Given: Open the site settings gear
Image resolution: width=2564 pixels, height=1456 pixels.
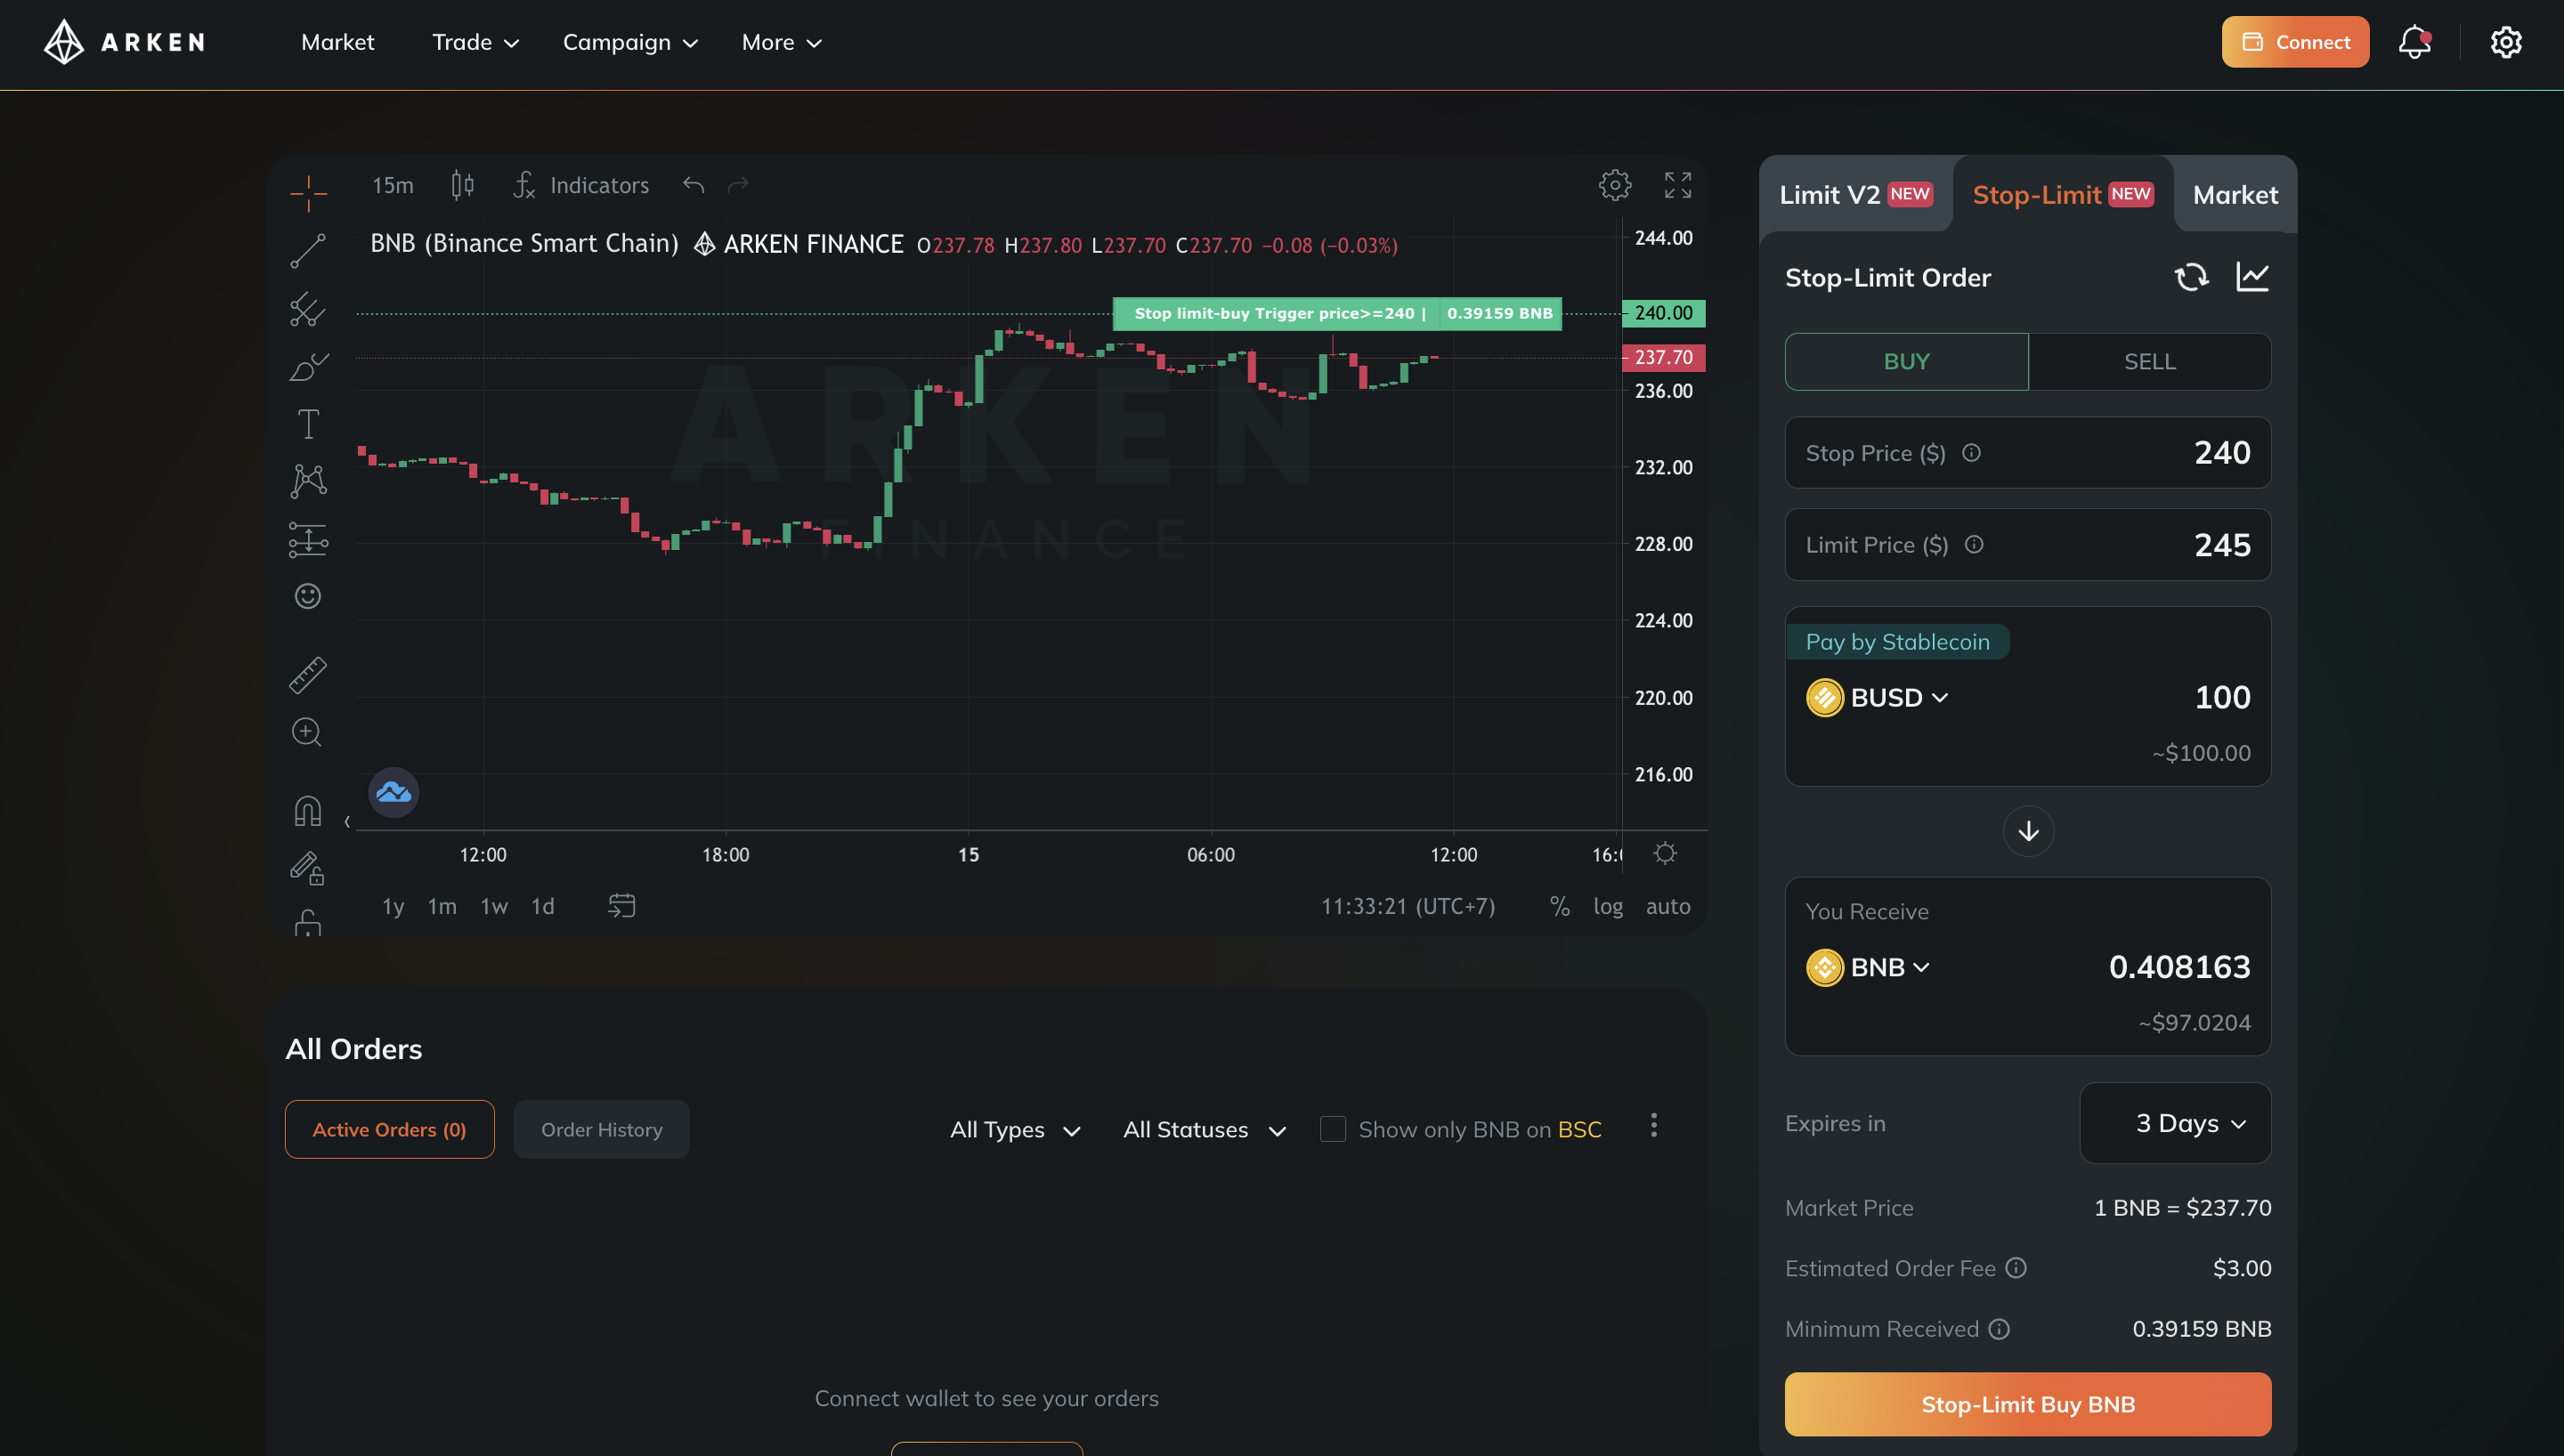Looking at the screenshot, I should (2506, 42).
